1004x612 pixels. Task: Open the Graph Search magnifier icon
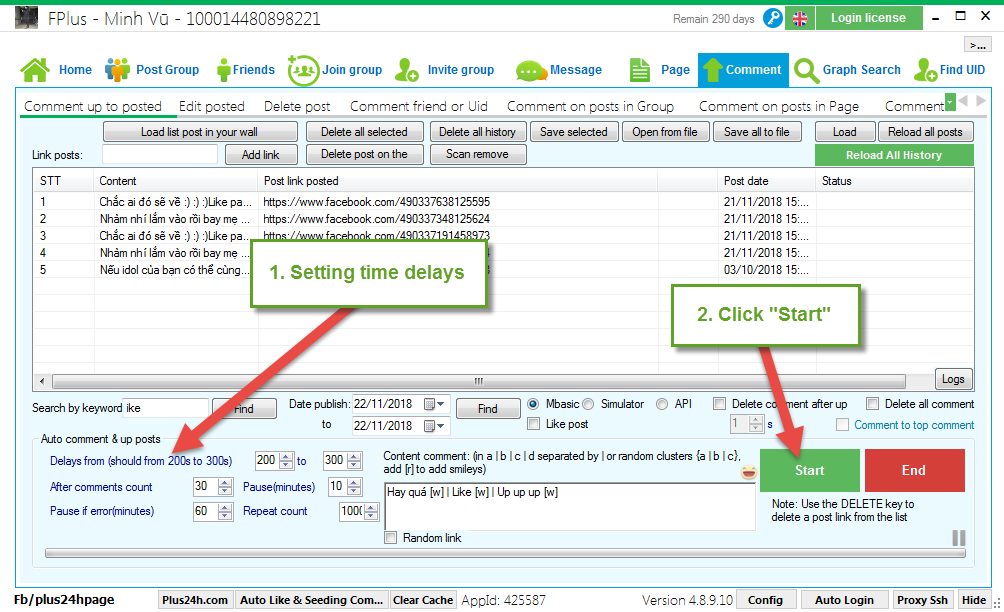[806, 70]
